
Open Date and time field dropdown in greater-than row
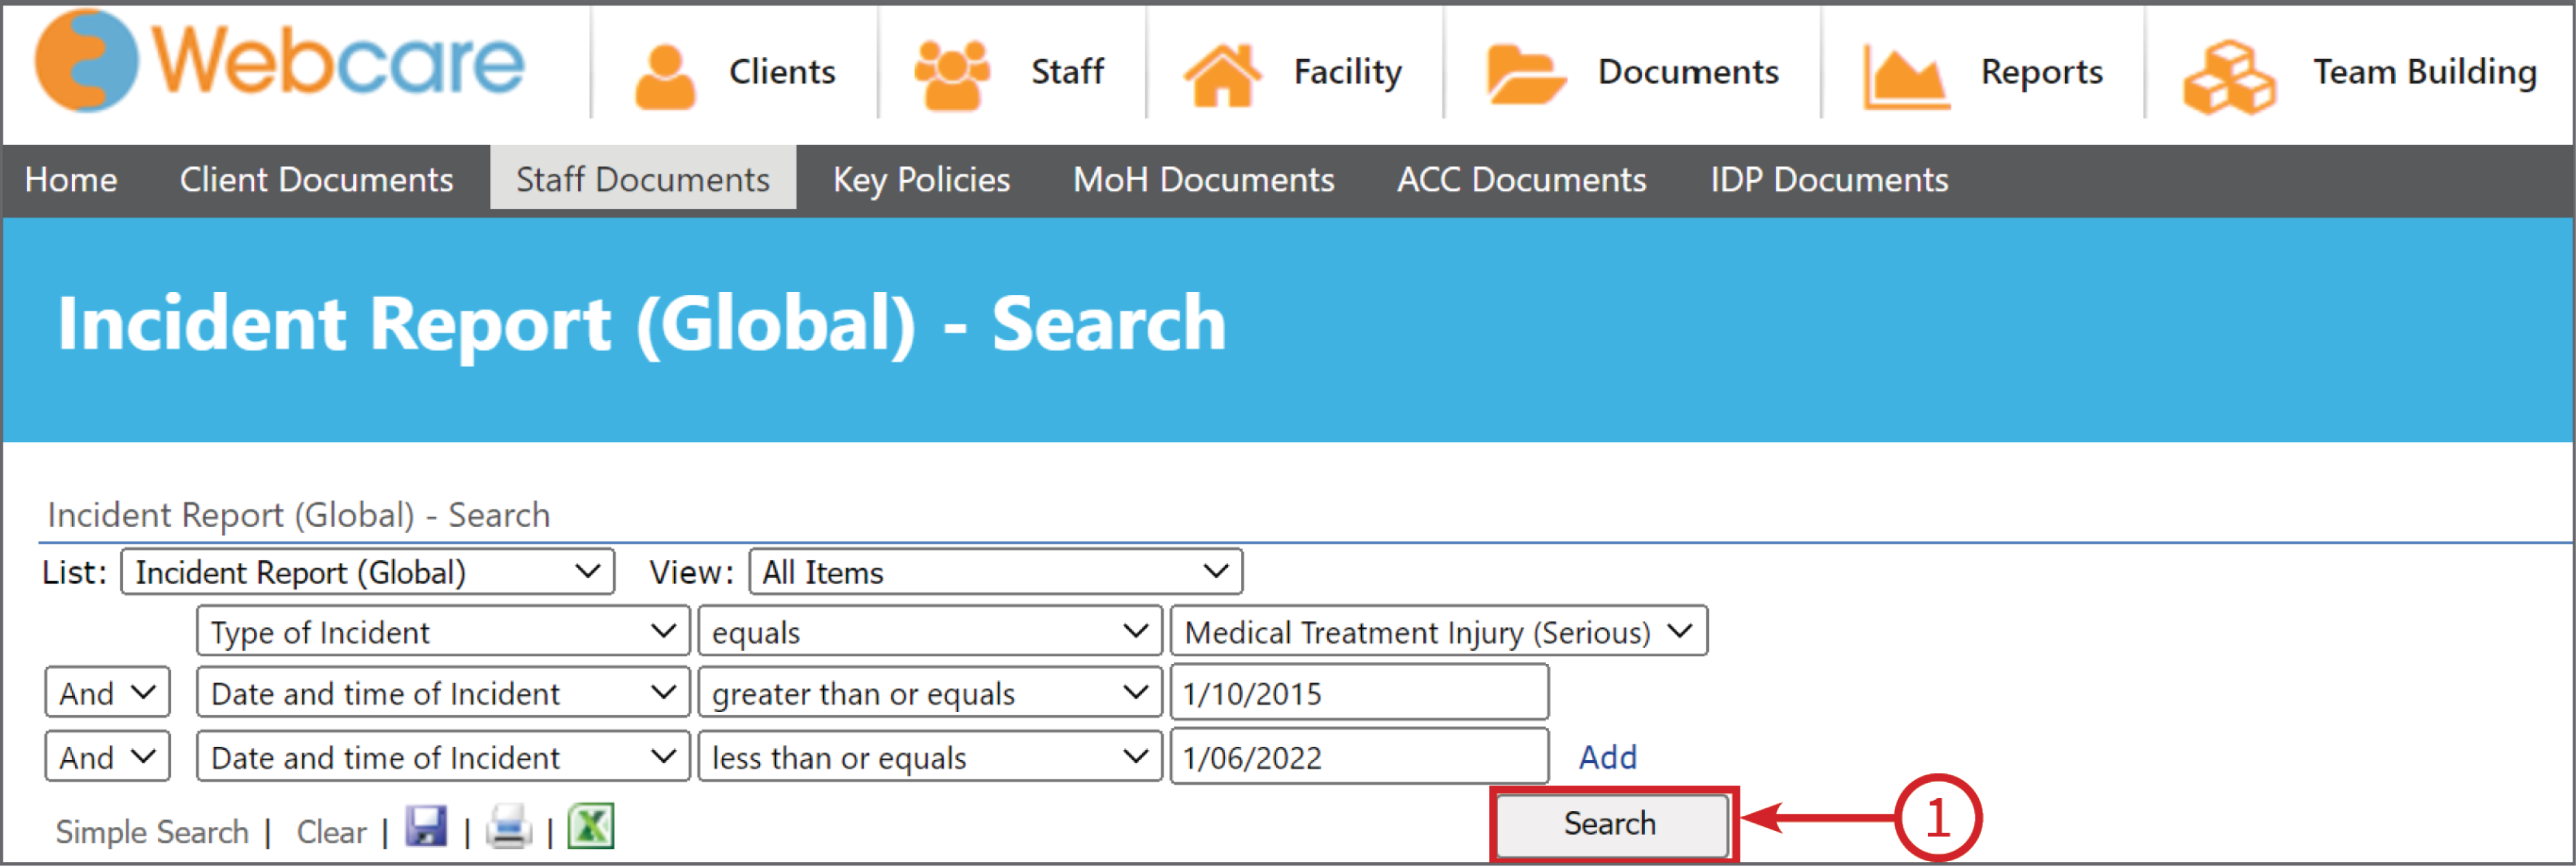tap(443, 693)
